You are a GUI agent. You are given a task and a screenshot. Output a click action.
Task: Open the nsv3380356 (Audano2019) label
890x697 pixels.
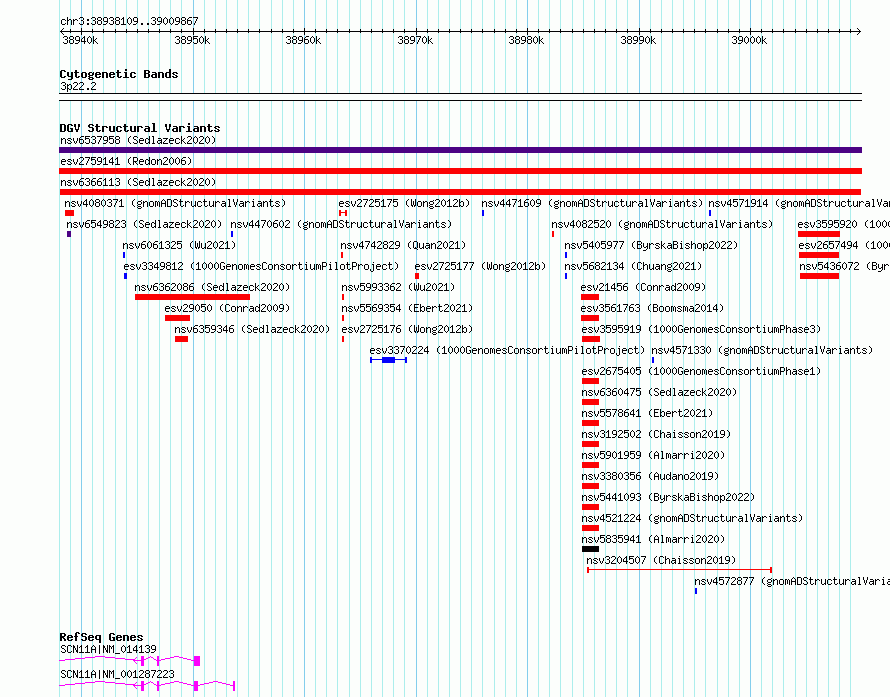coord(650,476)
